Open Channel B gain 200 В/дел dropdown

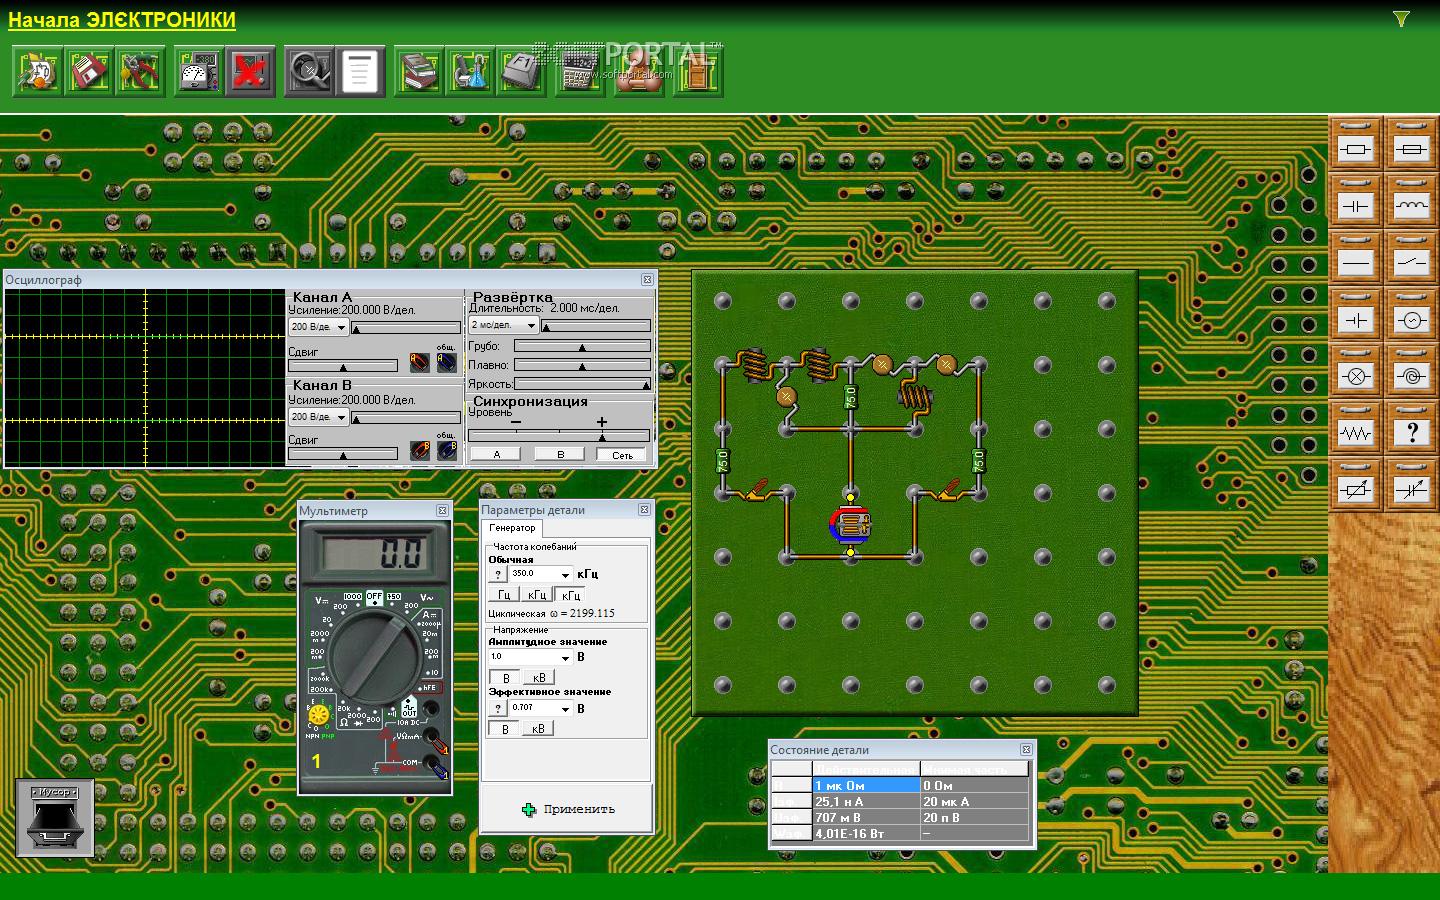click(318, 416)
